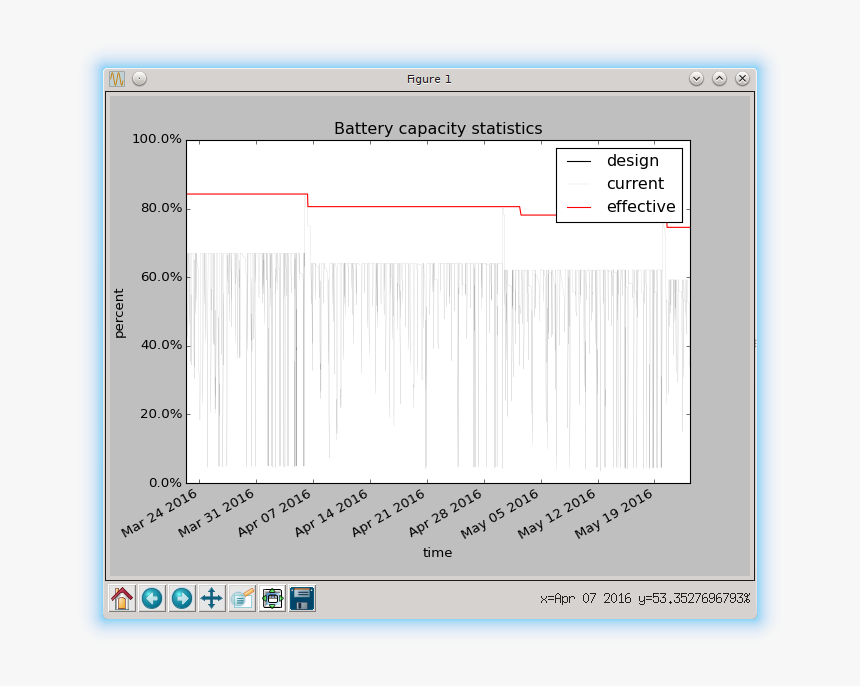Minimize the Figure 1 window
This screenshot has width=860, height=686.
click(x=696, y=78)
